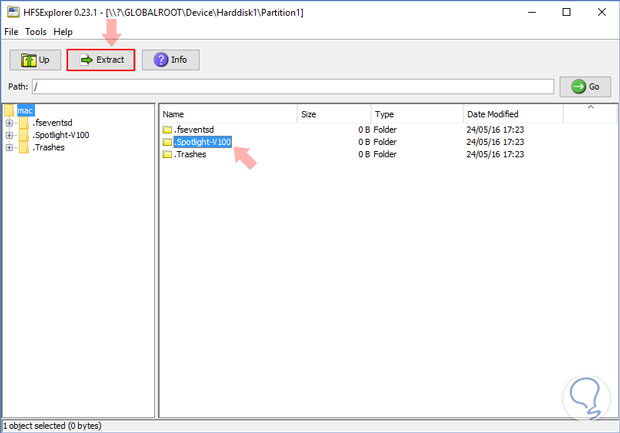Focus the Path input field
Viewport: 620px width, 433px height.
coord(293,87)
